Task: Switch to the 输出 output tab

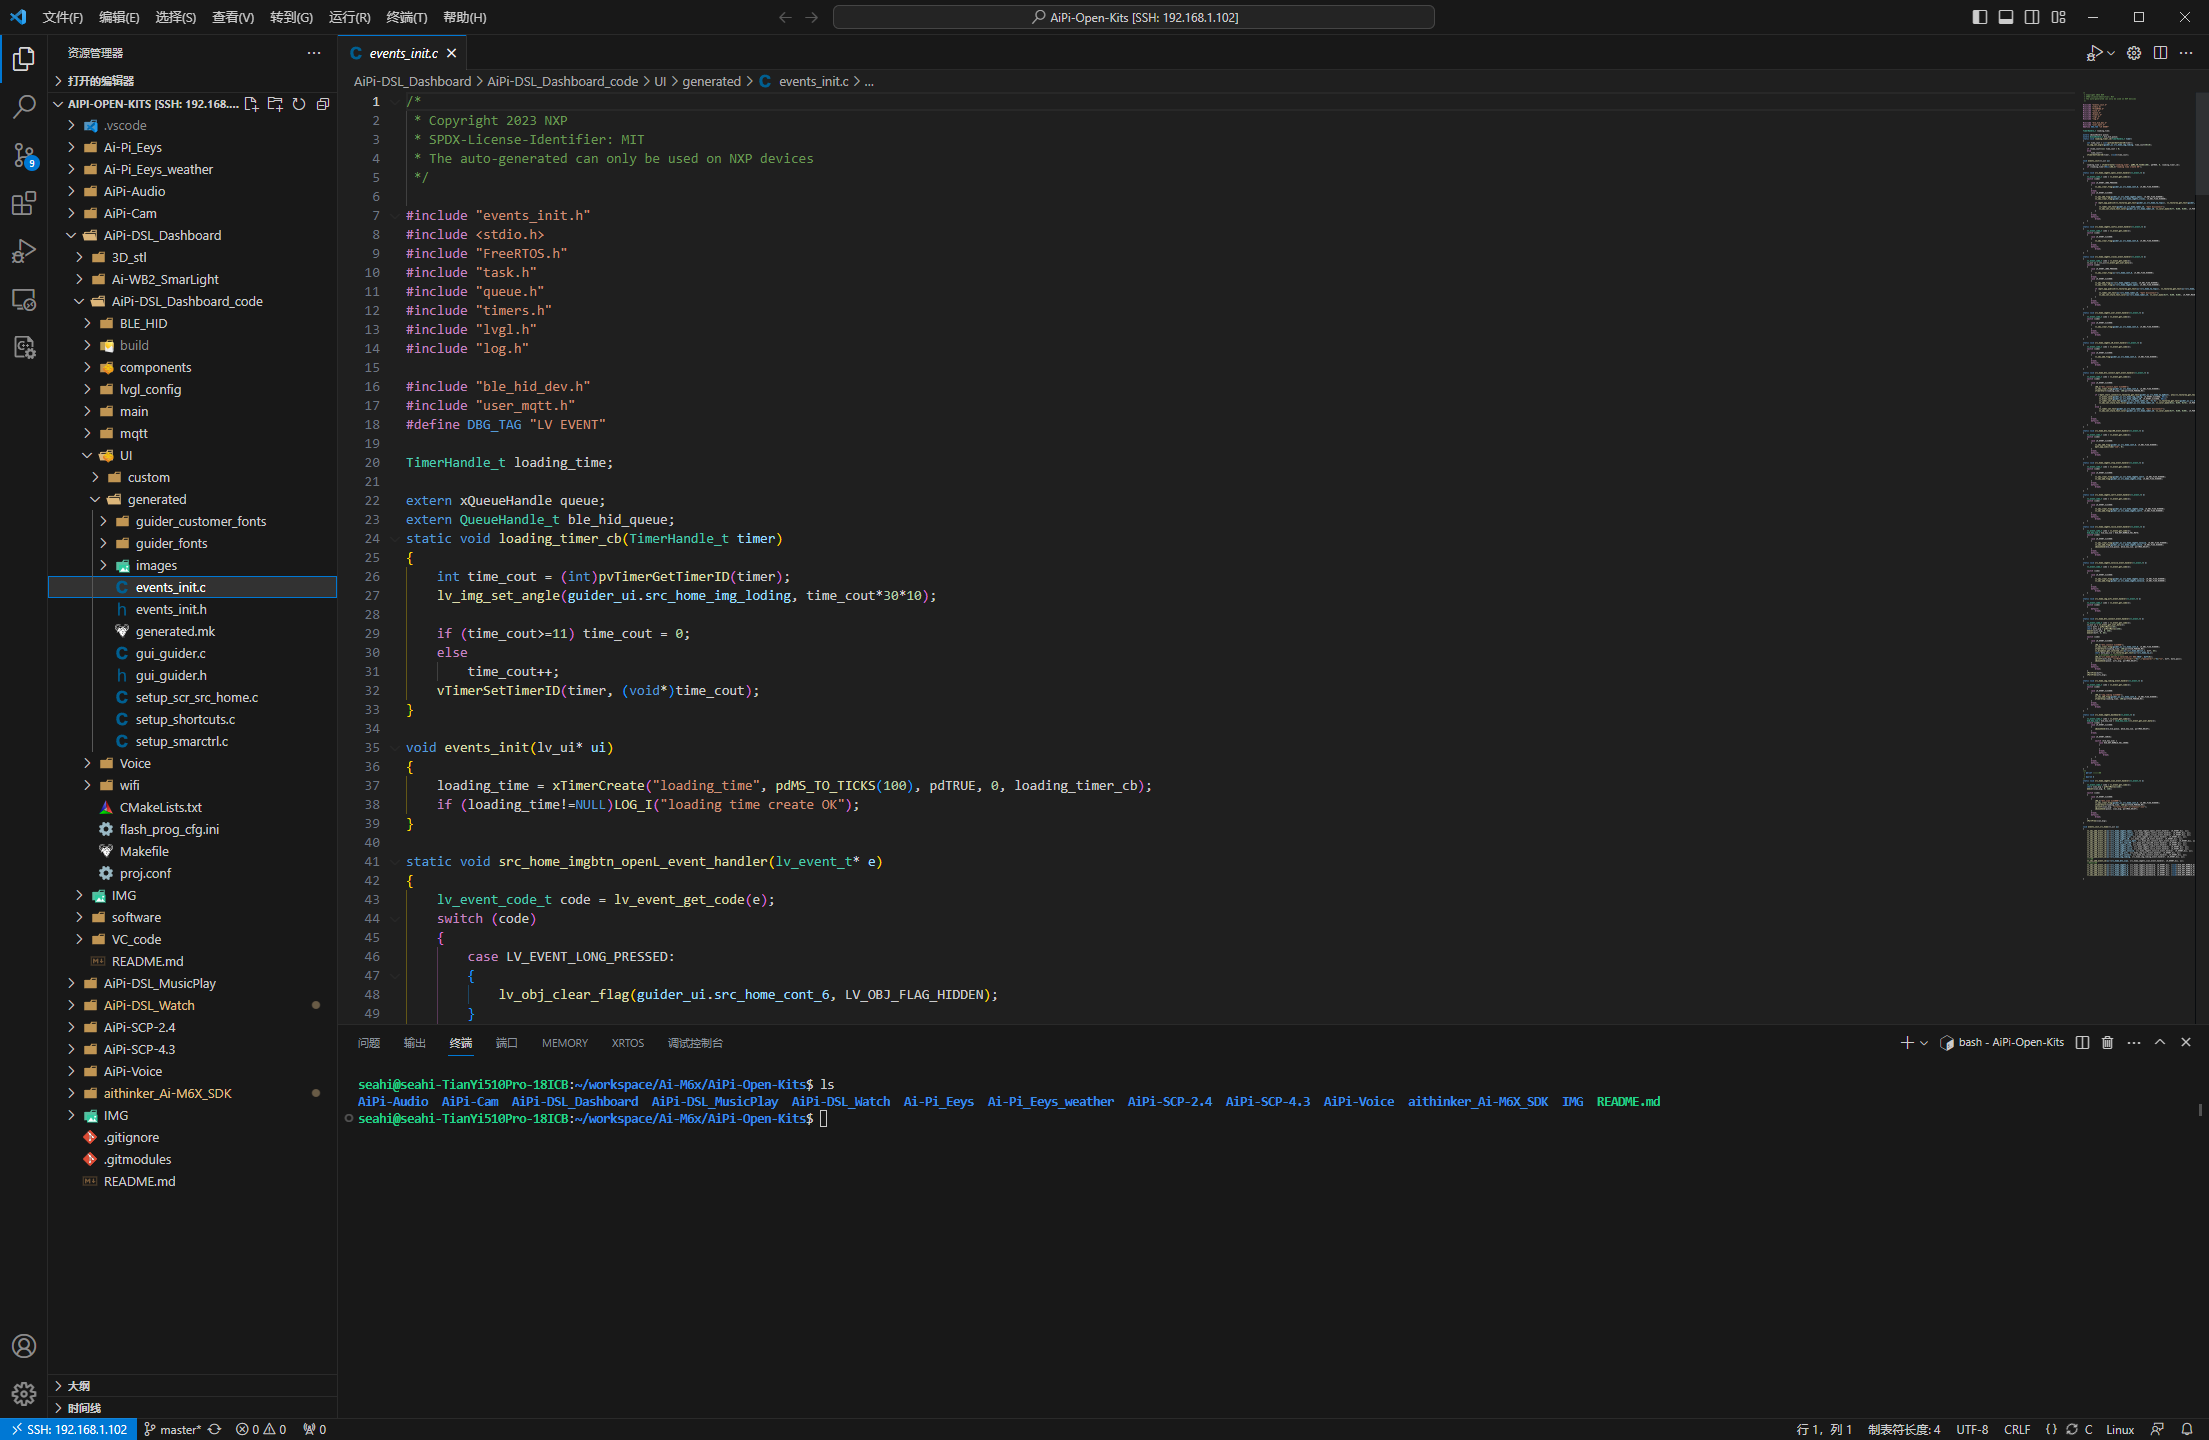Action: click(414, 1042)
